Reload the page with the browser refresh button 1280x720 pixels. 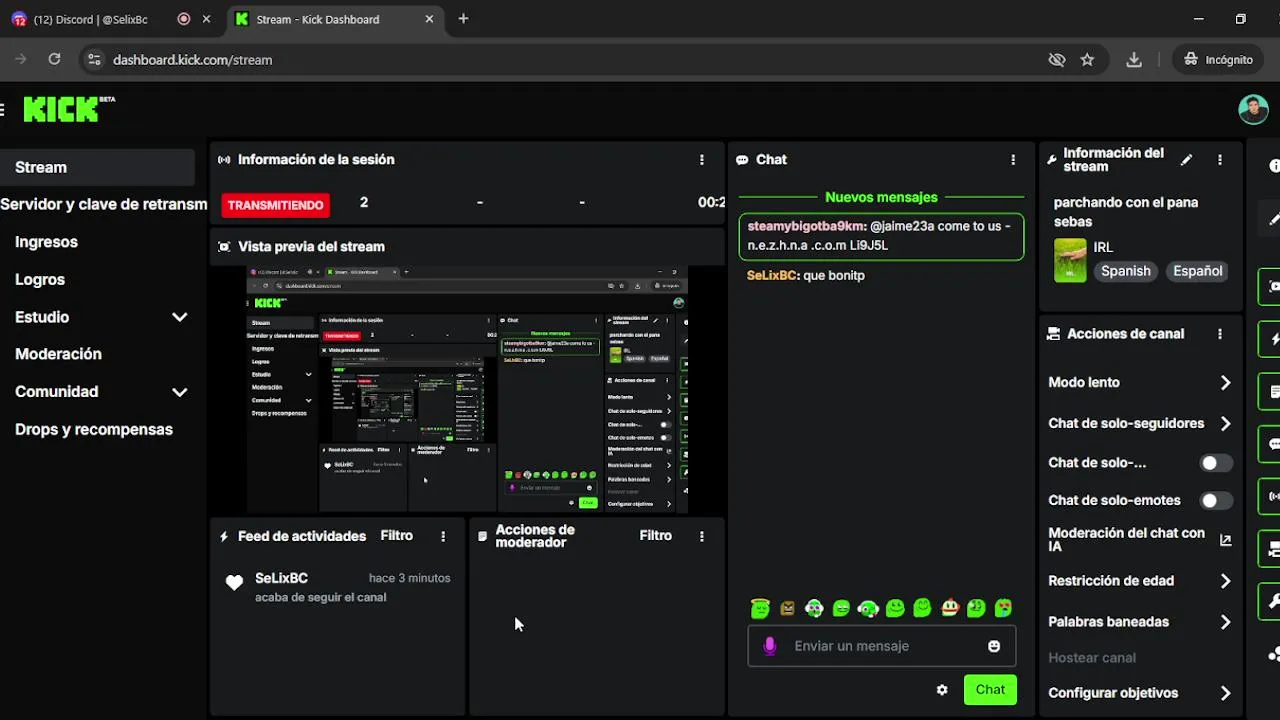pos(54,60)
